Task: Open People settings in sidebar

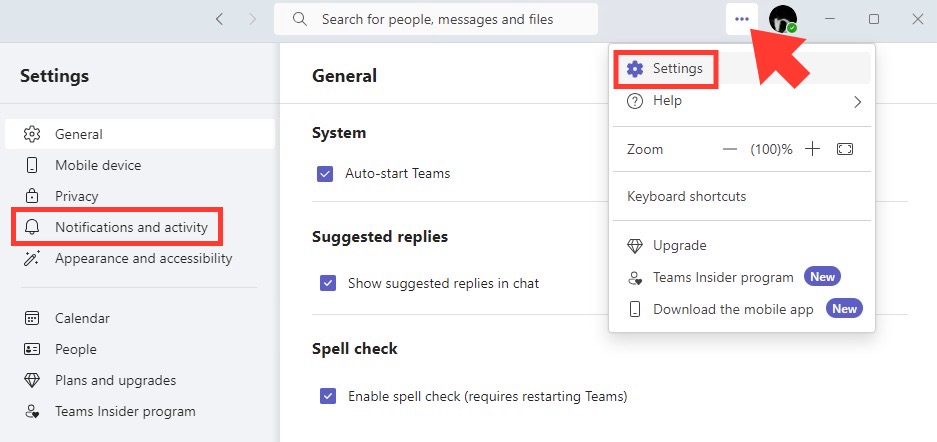Action: coord(140,349)
